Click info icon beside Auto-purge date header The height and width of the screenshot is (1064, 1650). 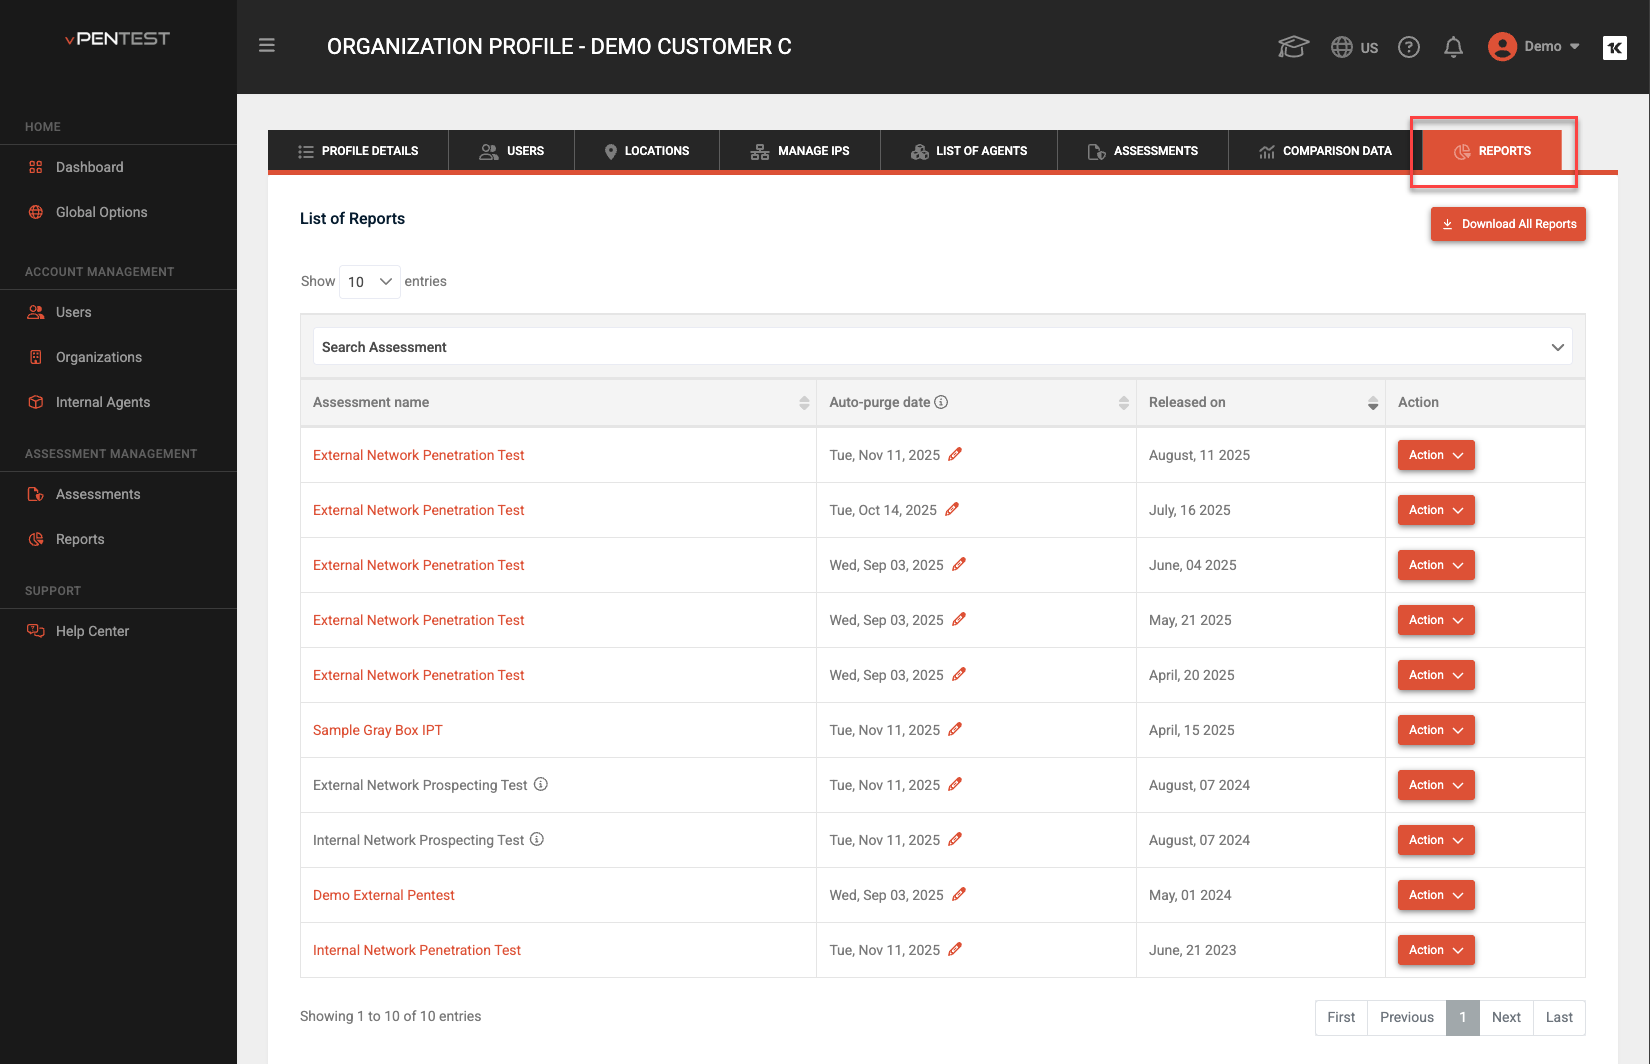[x=941, y=402]
